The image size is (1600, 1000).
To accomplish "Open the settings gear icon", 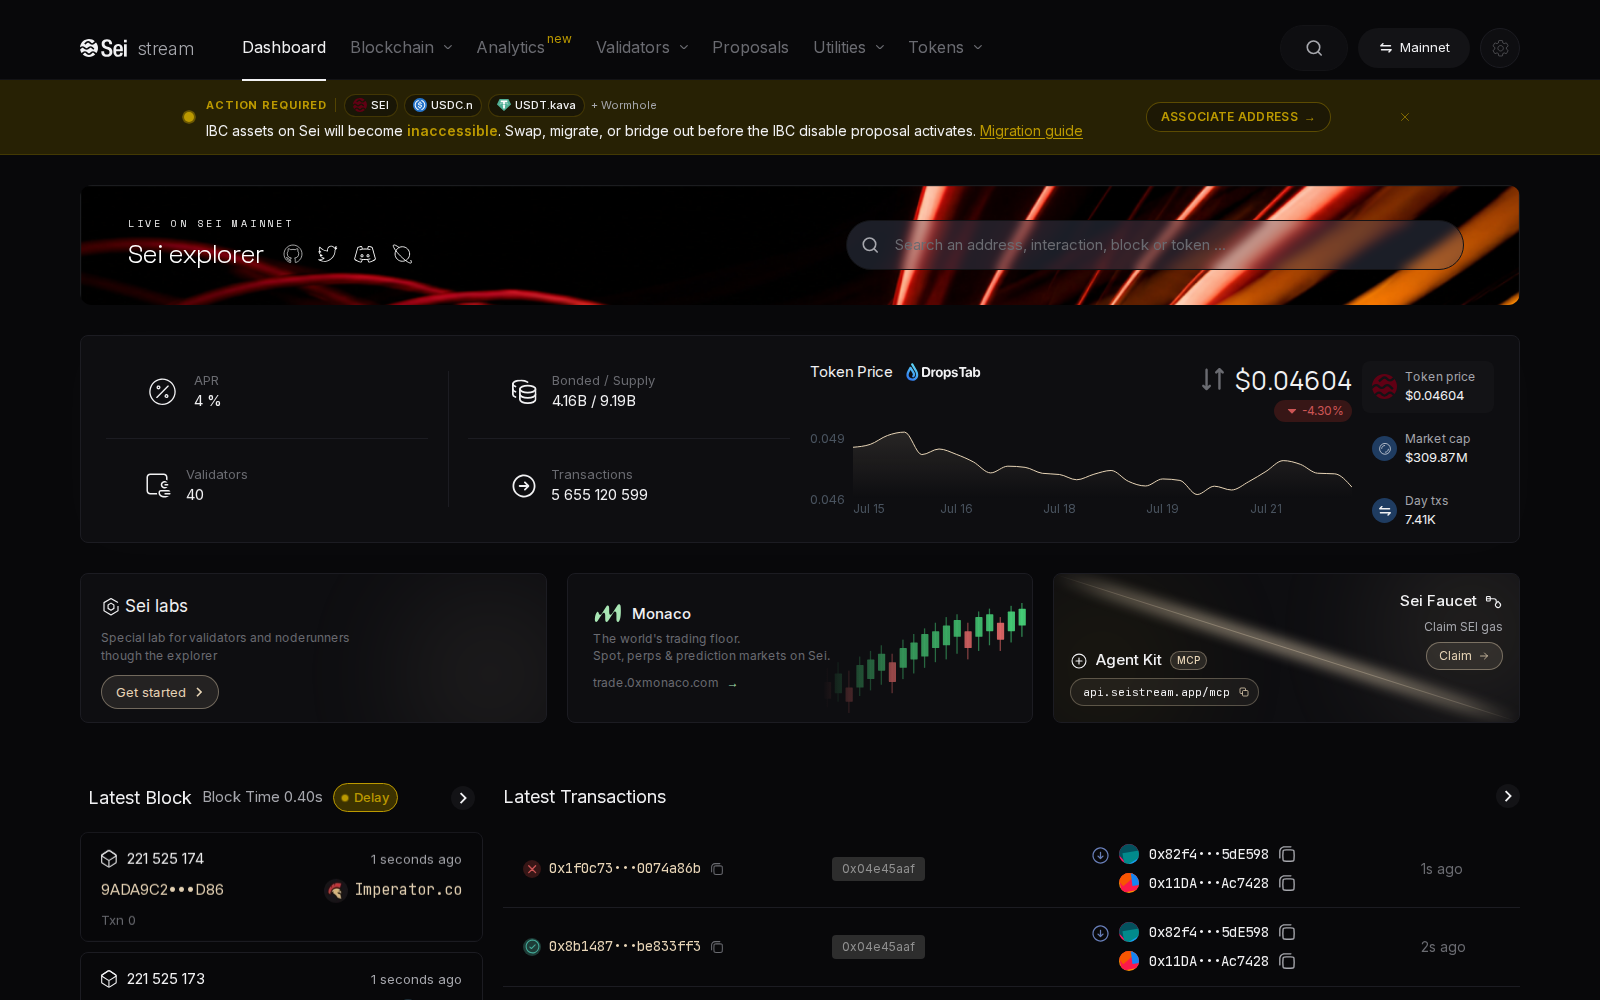I will pos(1500,48).
